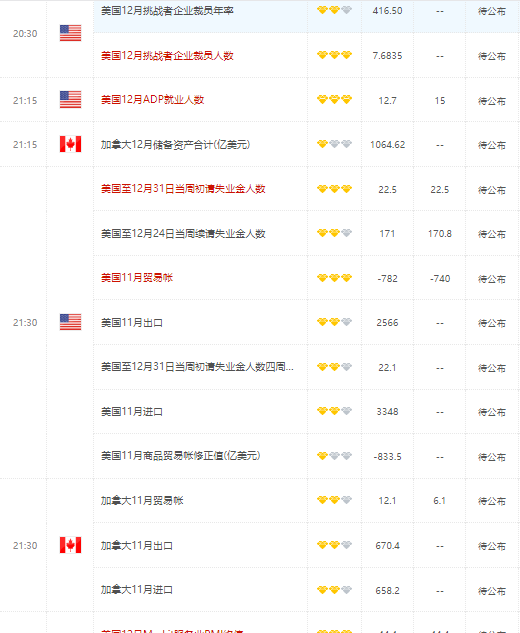
Task: Click previous value 22.1
Action: (388, 368)
